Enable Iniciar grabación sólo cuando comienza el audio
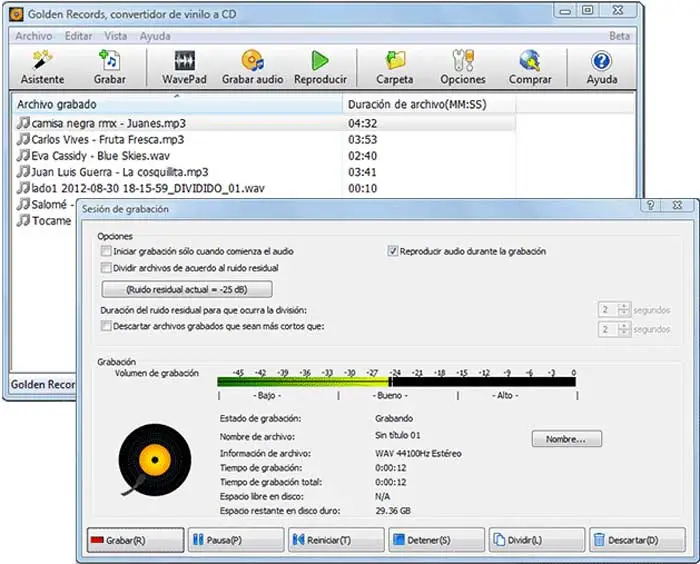700x564 pixels. point(106,251)
